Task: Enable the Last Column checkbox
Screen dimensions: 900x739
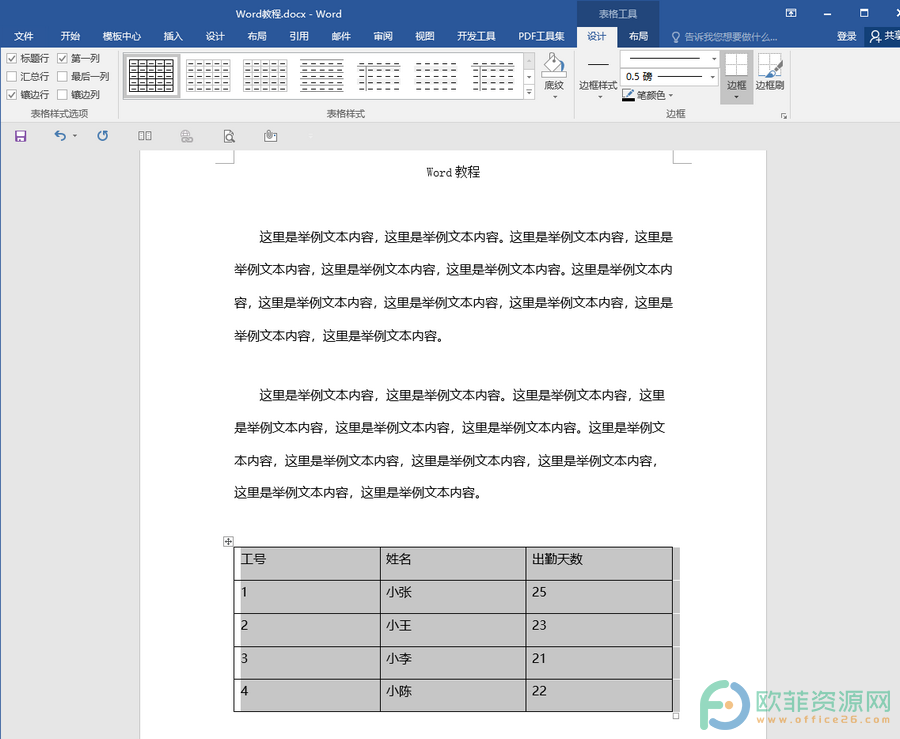Action: pos(62,76)
